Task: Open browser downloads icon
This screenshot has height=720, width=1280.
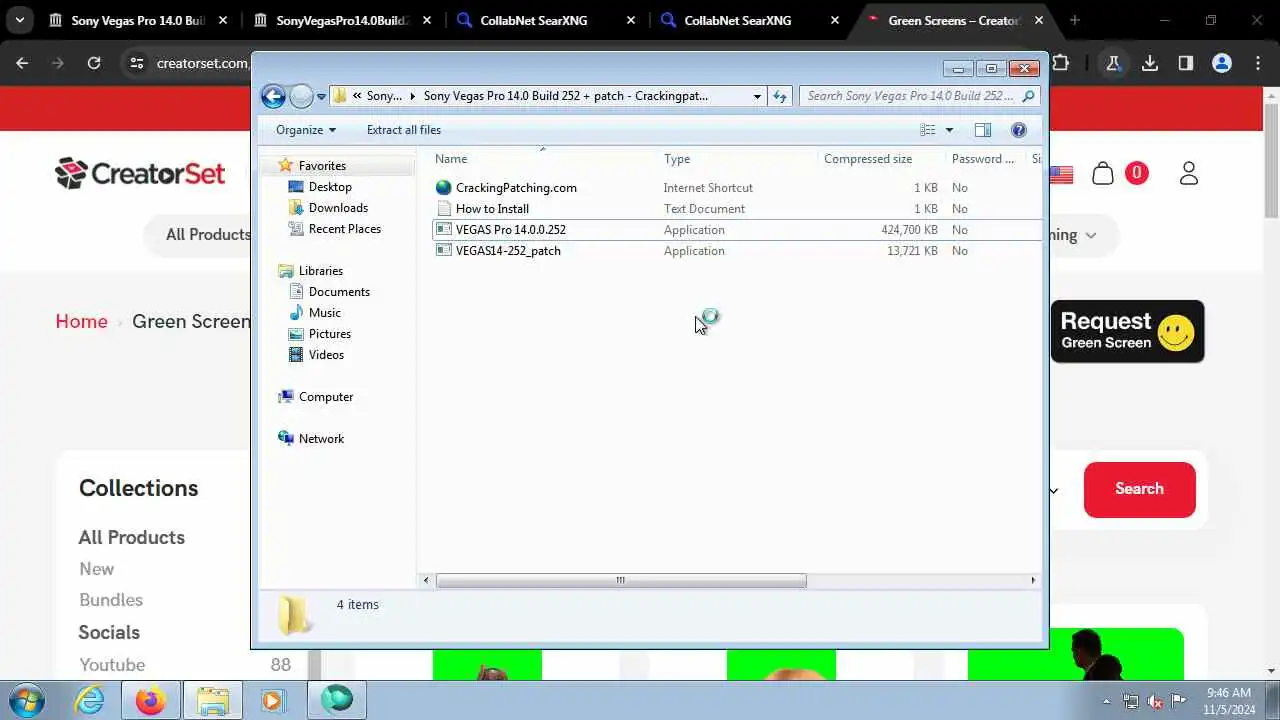Action: (x=1150, y=63)
